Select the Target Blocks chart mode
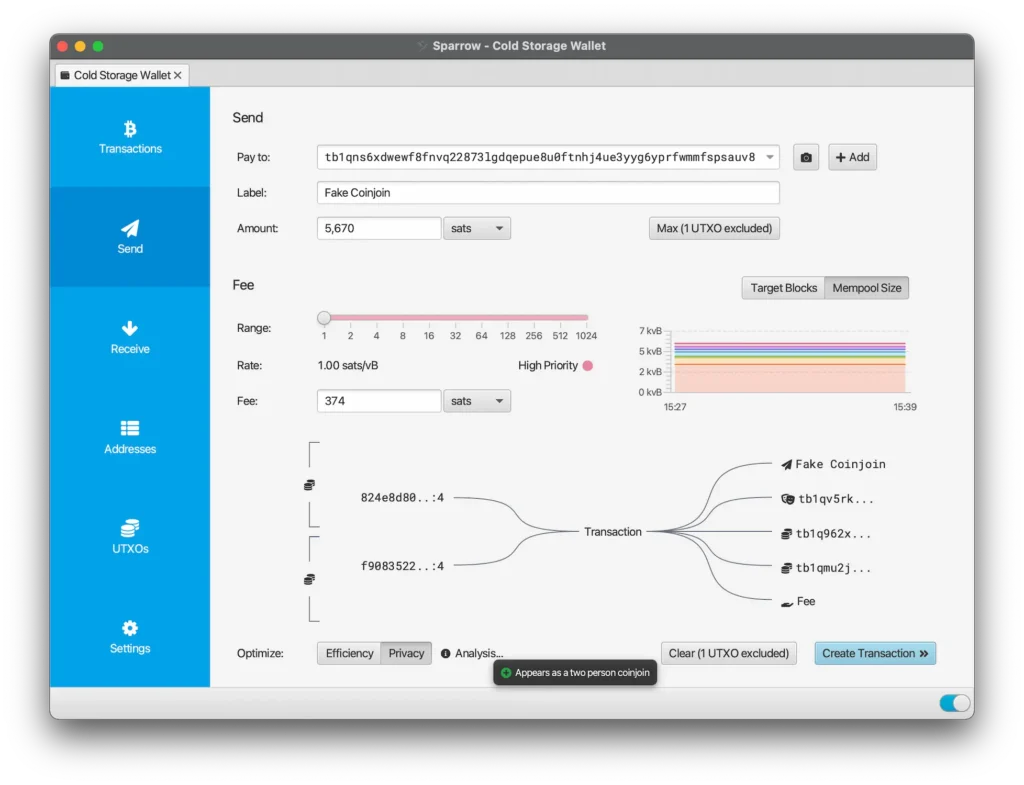The height and width of the screenshot is (785, 1024). click(783, 288)
